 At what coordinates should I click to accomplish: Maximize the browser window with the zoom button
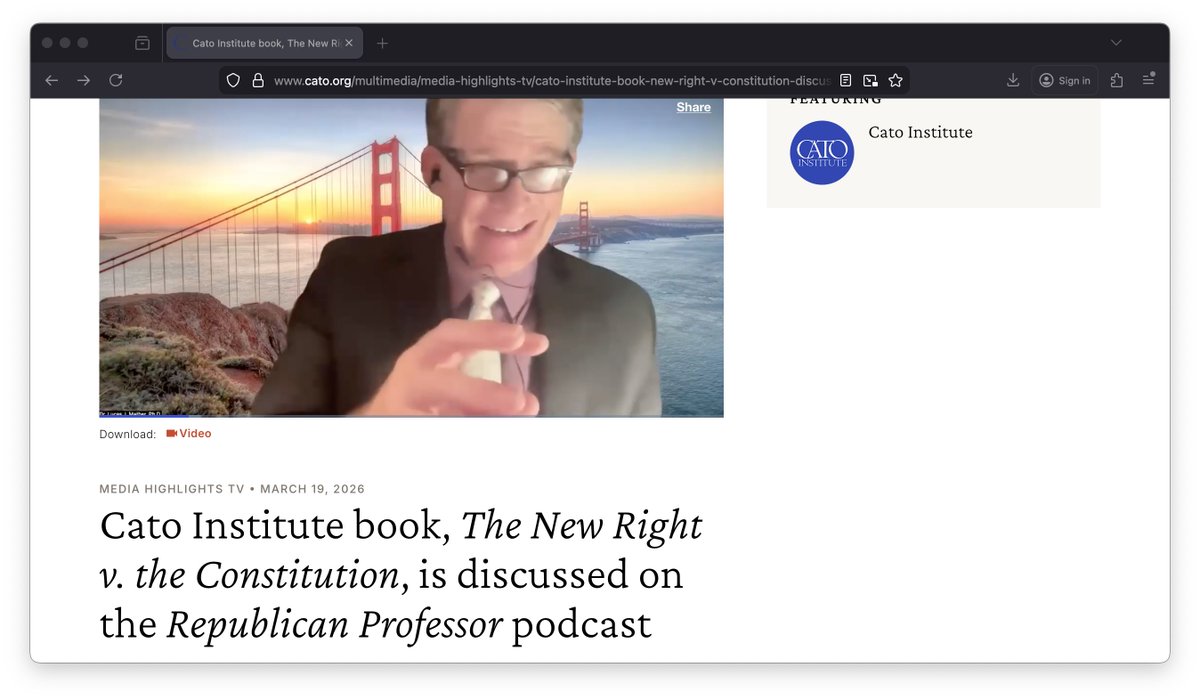(x=83, y=43)
